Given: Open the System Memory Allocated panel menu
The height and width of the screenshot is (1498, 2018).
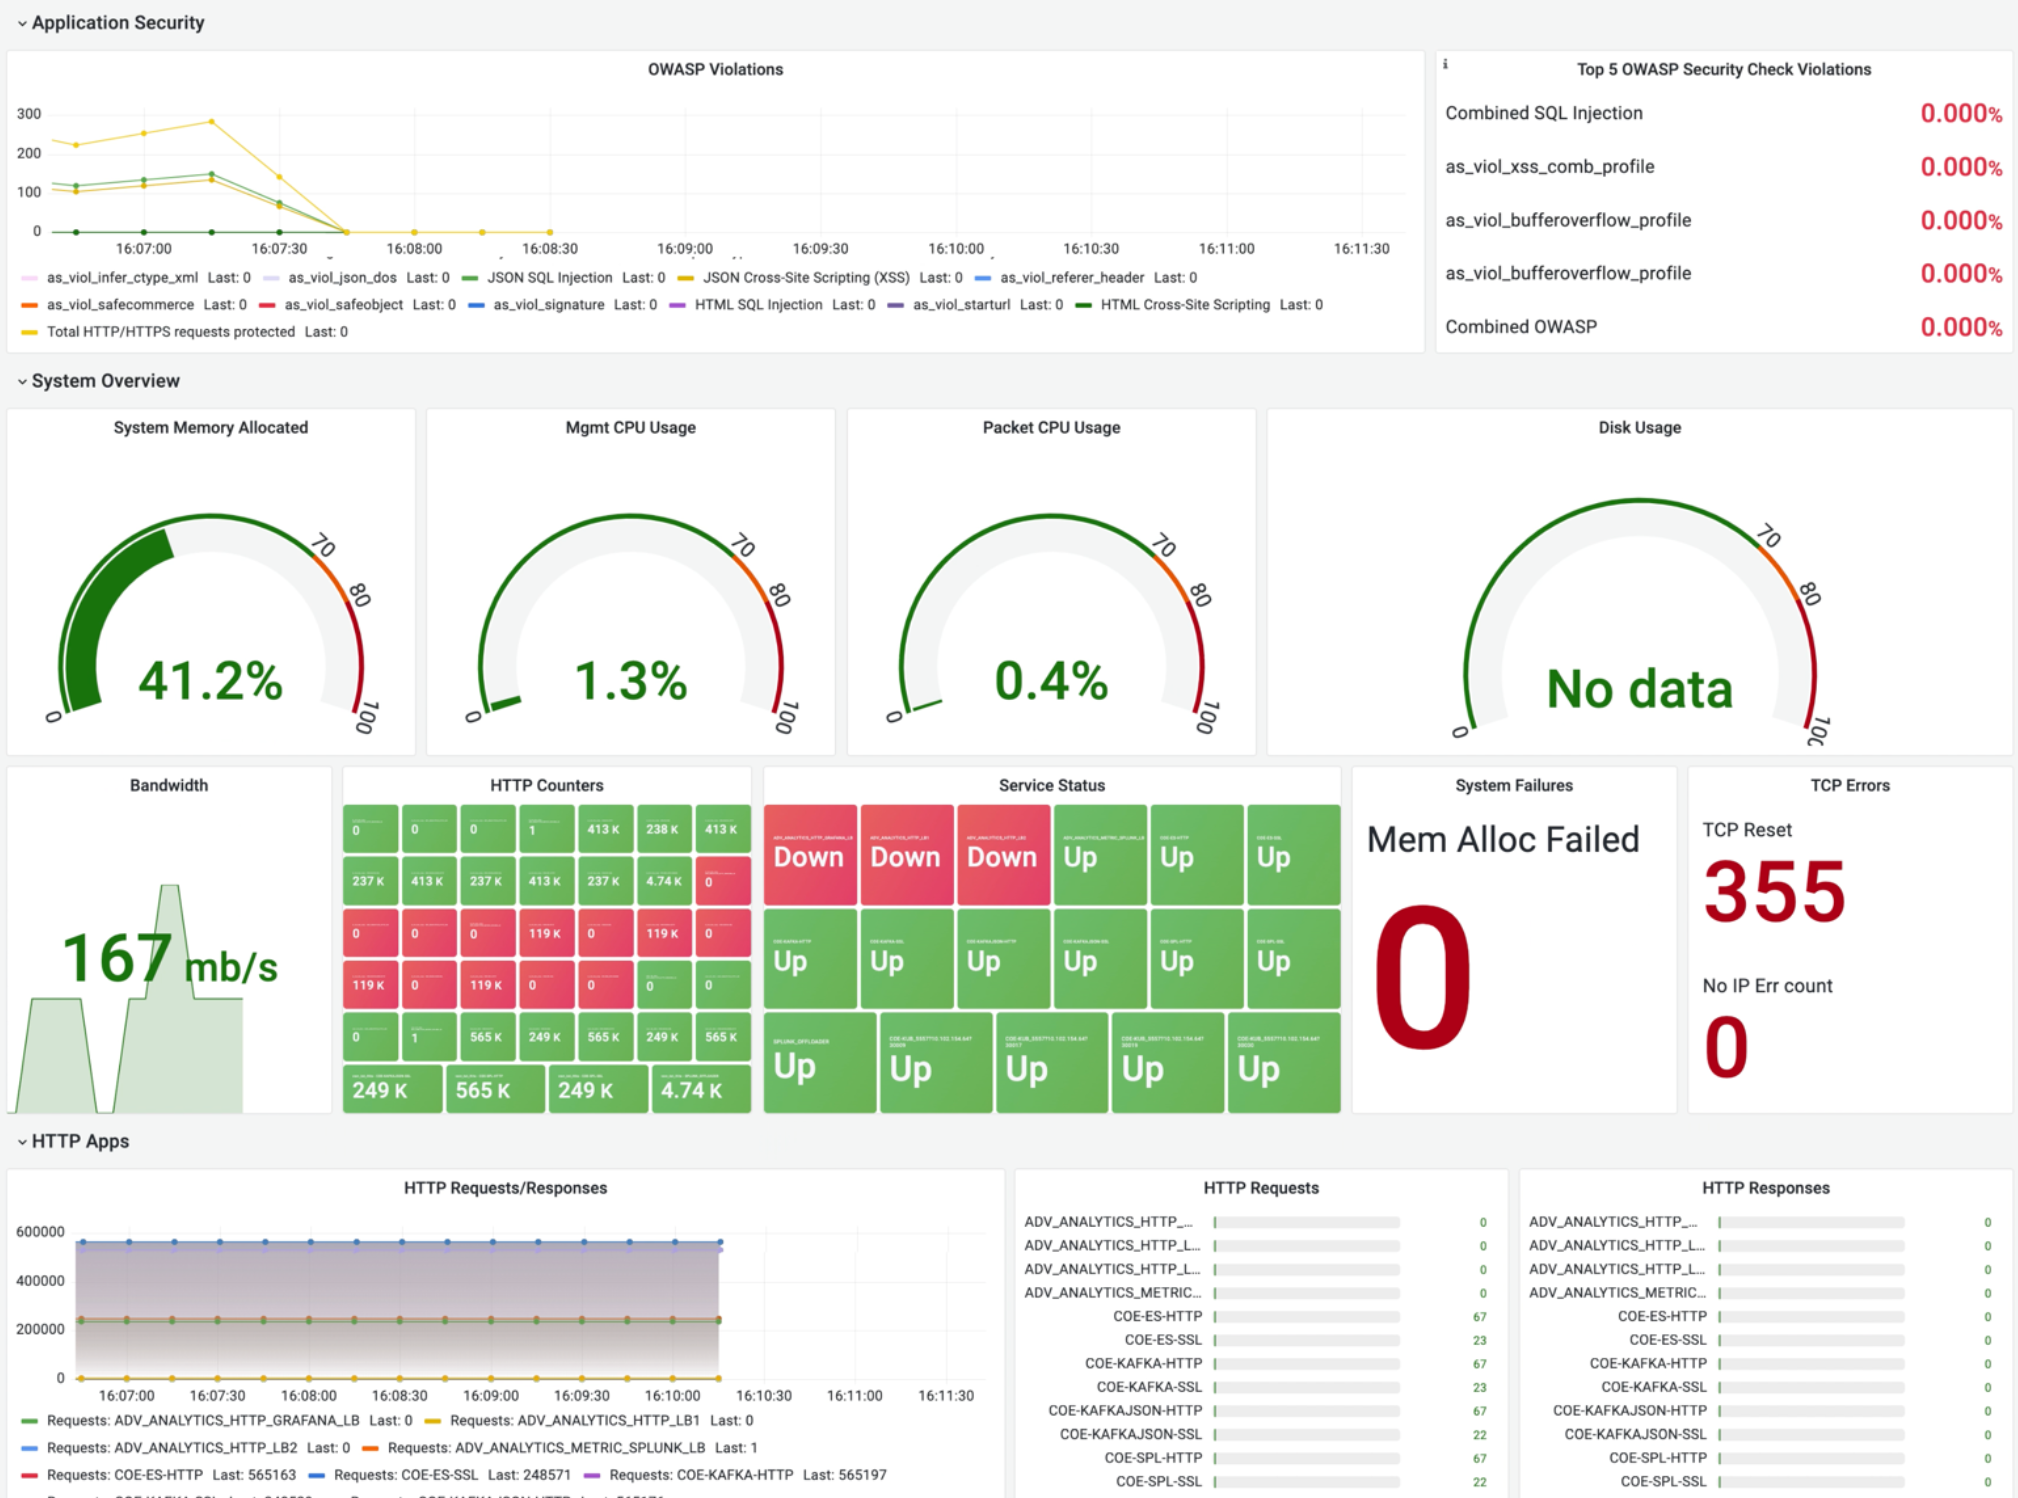Looking at the screenshot, I should pyautogui.click(x=210, y=427).
